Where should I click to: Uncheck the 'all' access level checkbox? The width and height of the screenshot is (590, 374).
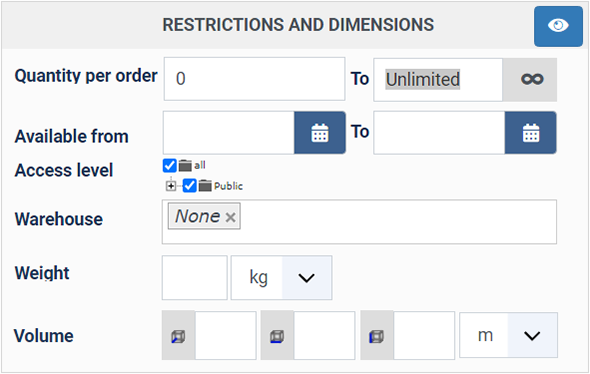tap(169, 165)
